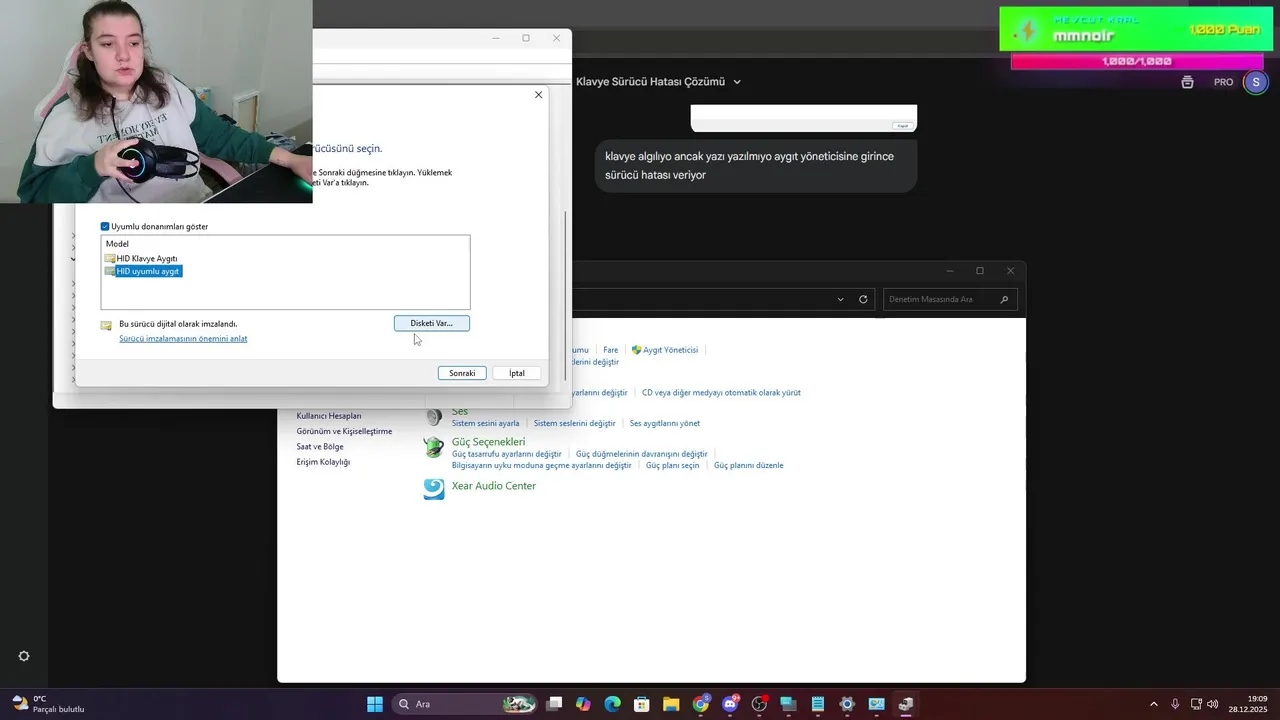The height and width of the screenshot is (720, 1280).
Task: Click the 'İptal' button
Action: (x=517, y=373)
